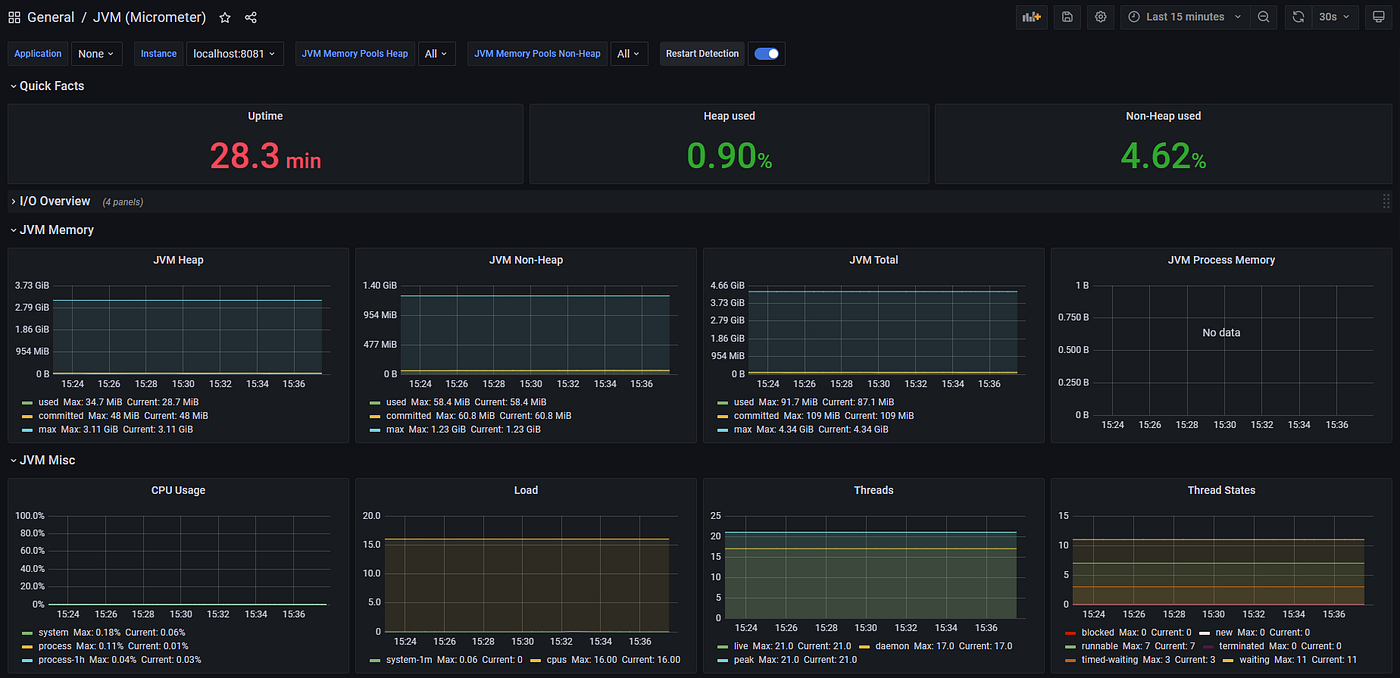Open the JVM Total panel title menu
Screen dimensions: 1400x678
(x=873, y=260)
